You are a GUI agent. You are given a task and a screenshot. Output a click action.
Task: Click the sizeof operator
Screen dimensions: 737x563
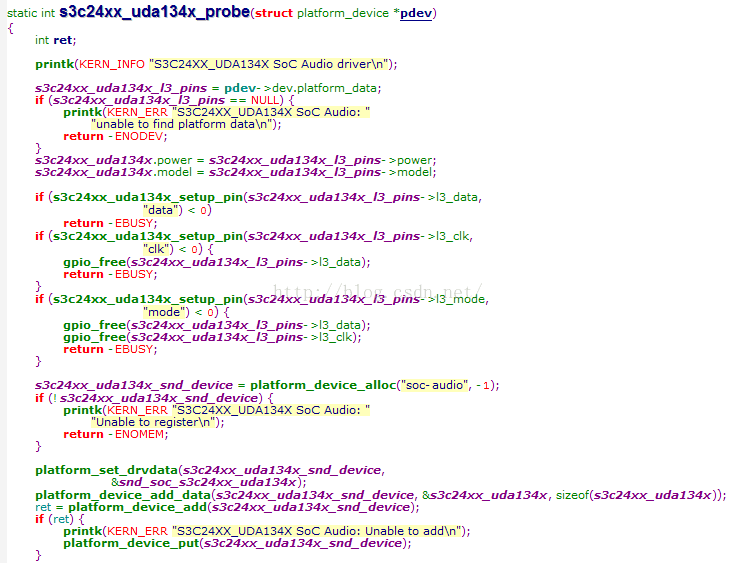(572, 495)
